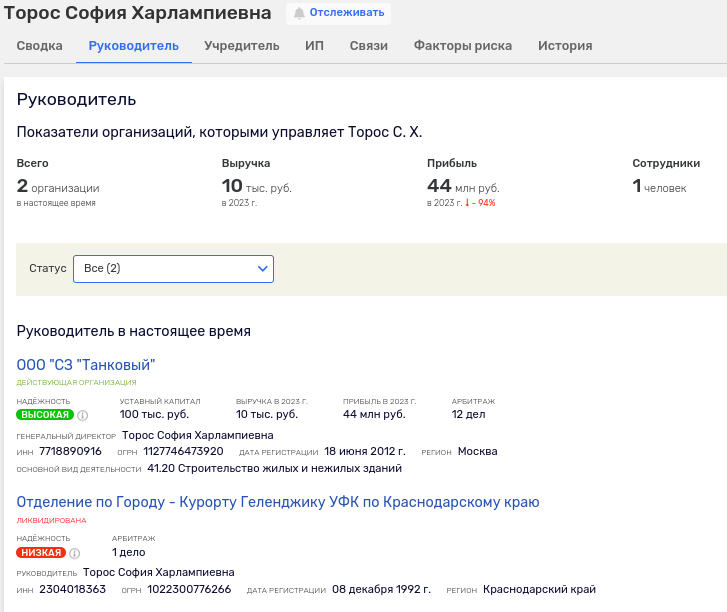Click info icon next to ВЫСОКАЯ badge
This screenshot has width=727, height=612.
tap(83, 415)
